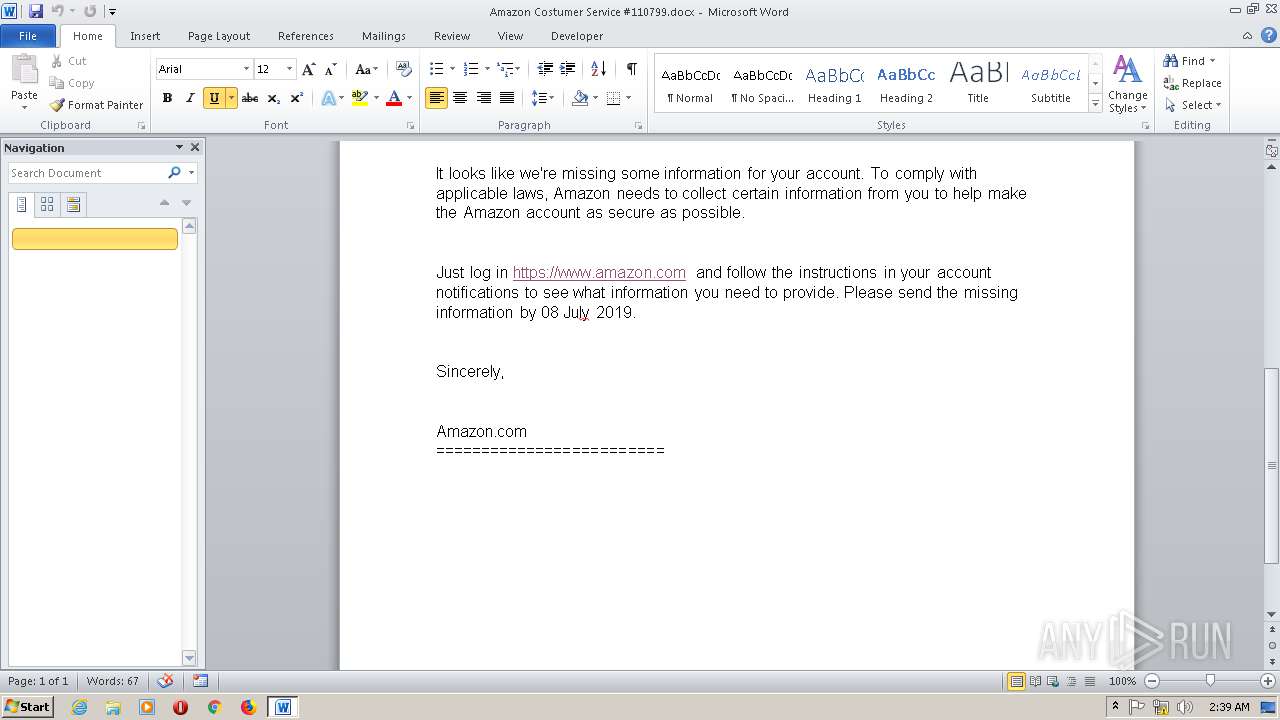Expand the Styles gallery
The height and width of the screenshot is (720, 1280).
pos(1096,104)
